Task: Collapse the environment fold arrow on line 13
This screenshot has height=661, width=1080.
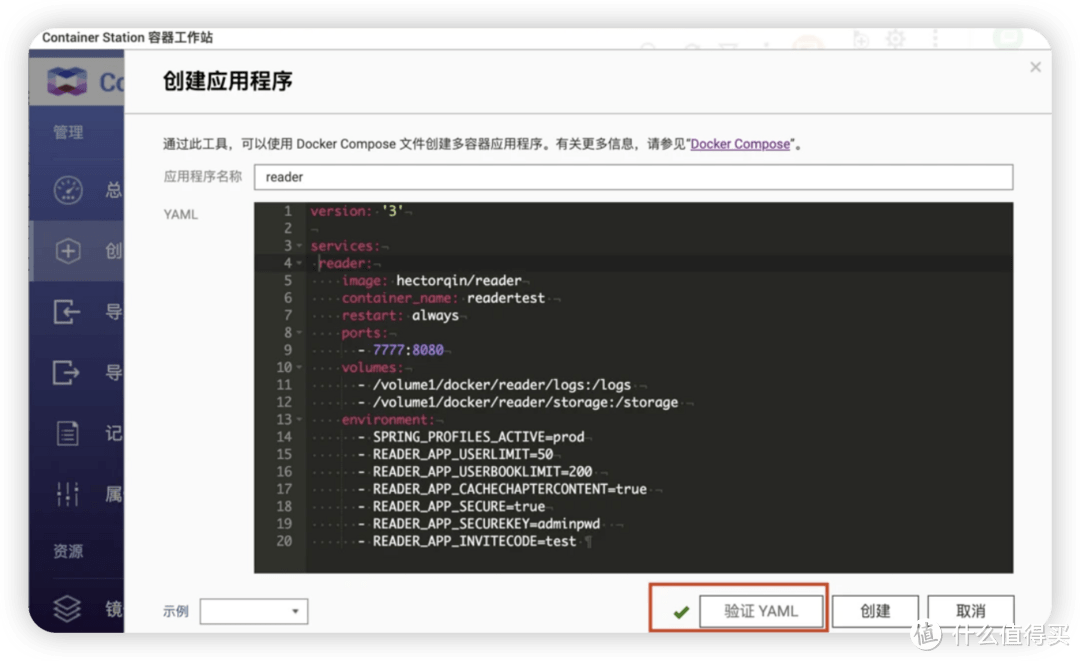Action: coord(299,419)
